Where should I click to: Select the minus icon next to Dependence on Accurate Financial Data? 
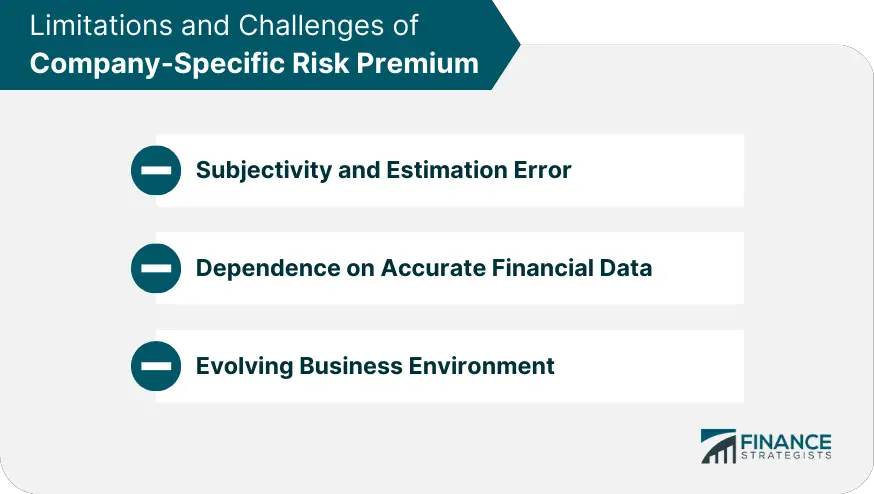point(156,268)
